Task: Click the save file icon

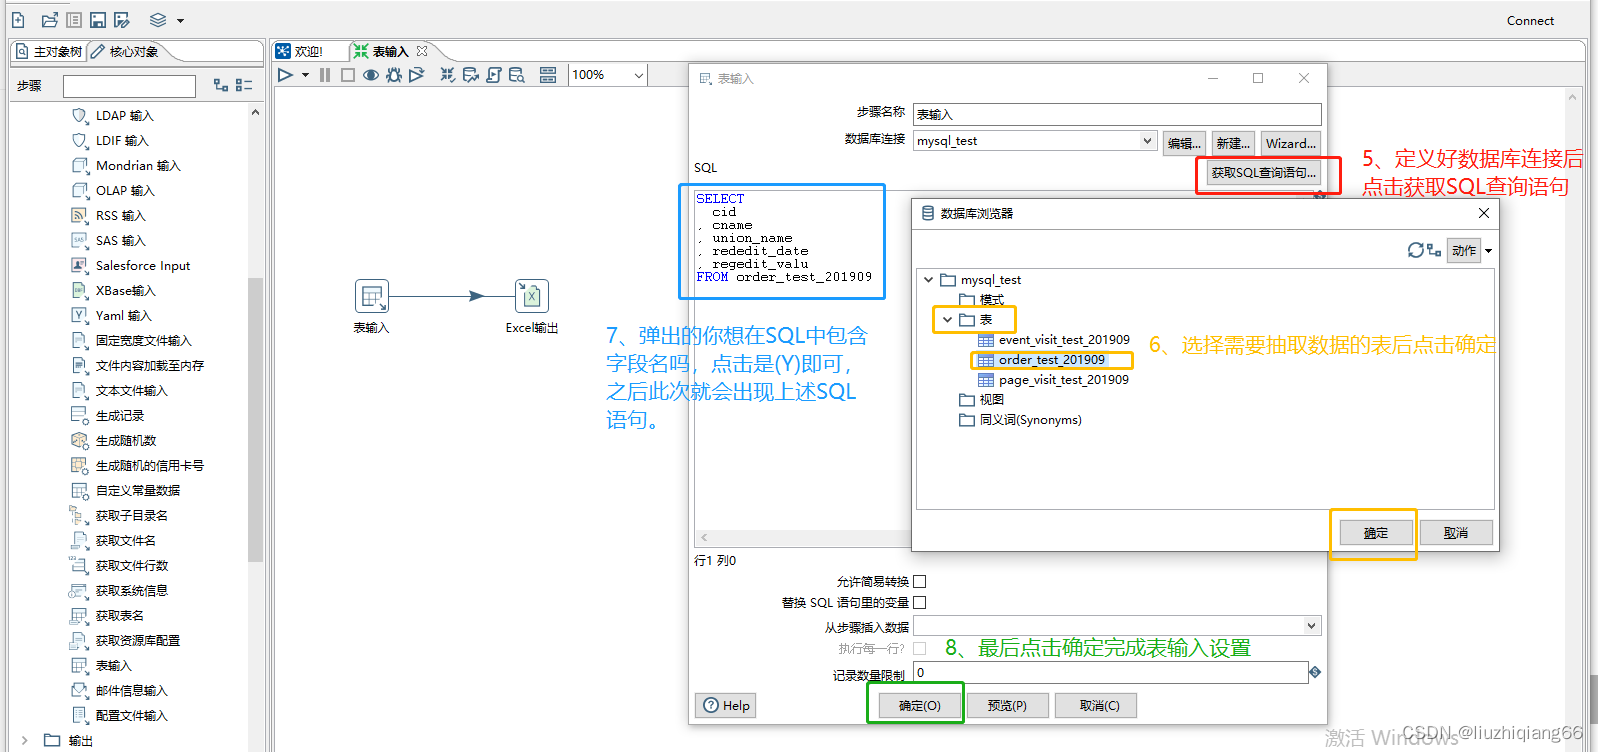Action: click(98, 20)
